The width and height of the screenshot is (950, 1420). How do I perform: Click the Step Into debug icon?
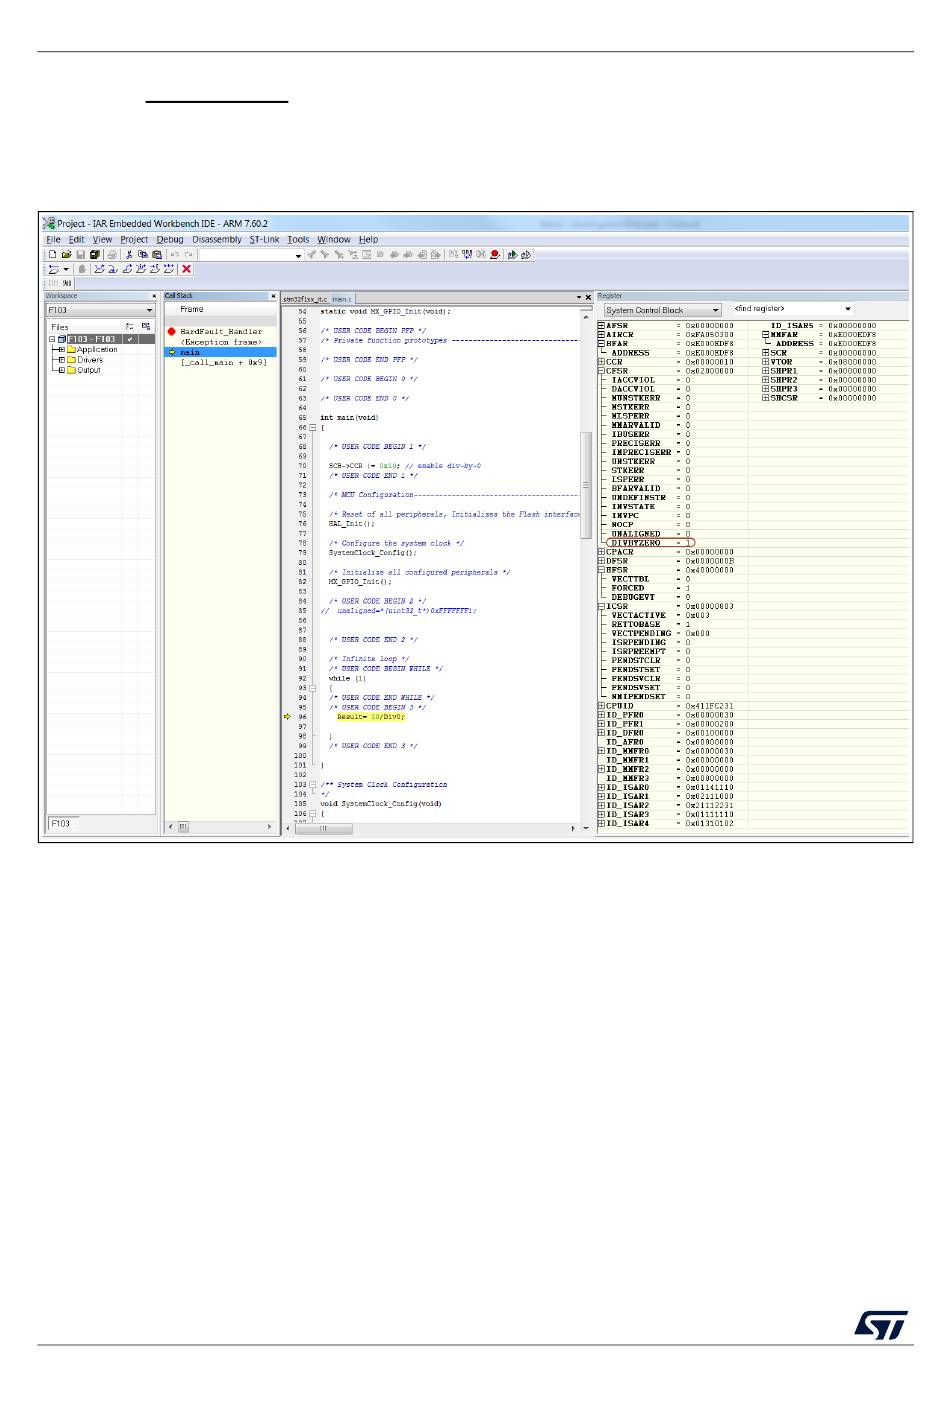point(113,269)
